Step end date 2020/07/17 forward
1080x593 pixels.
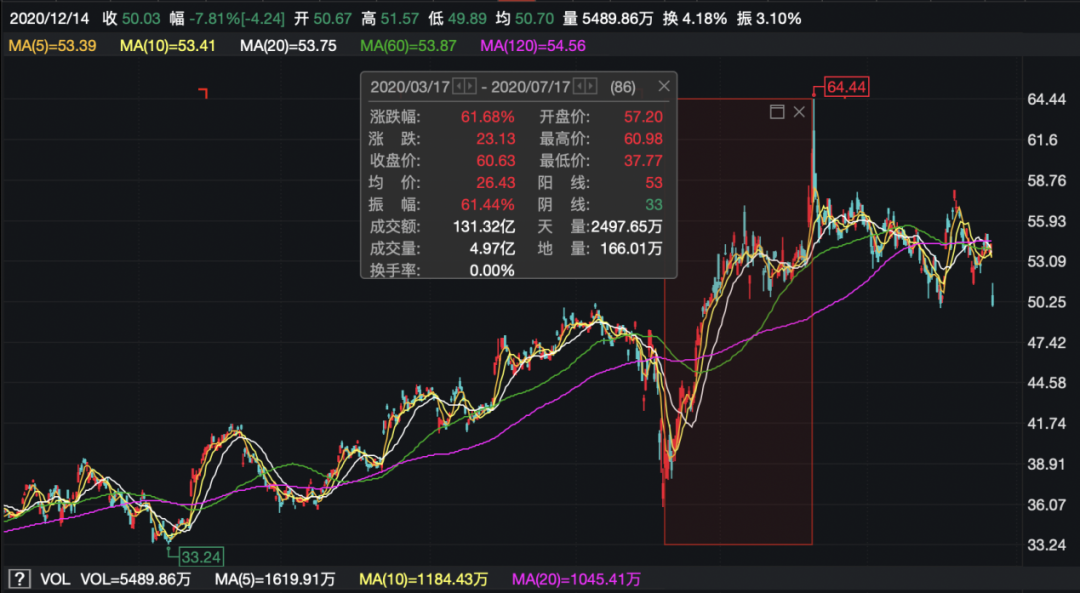592,86
